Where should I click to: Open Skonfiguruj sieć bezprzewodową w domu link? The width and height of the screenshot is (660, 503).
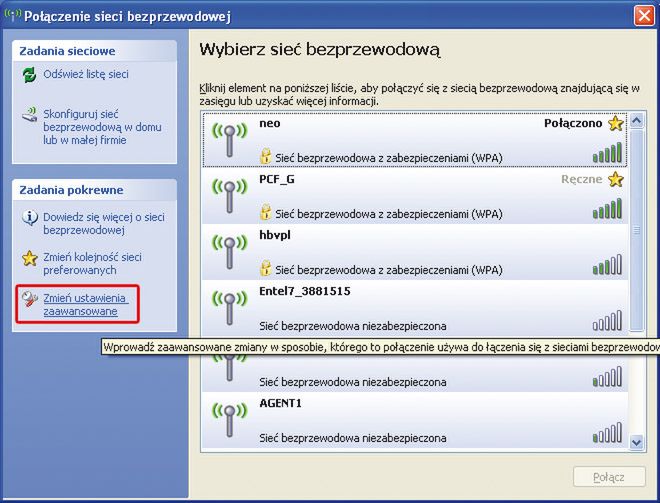point(102,127)
